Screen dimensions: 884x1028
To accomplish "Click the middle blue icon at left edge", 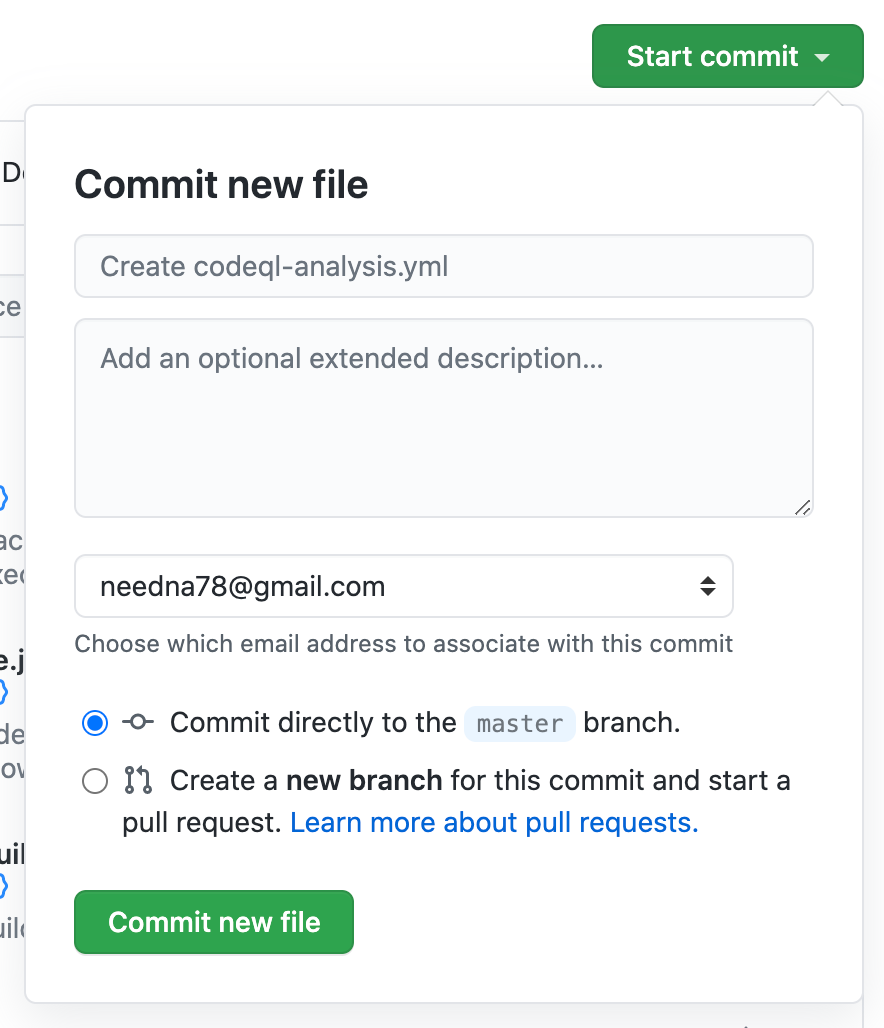I will click(x=4, y=691).
